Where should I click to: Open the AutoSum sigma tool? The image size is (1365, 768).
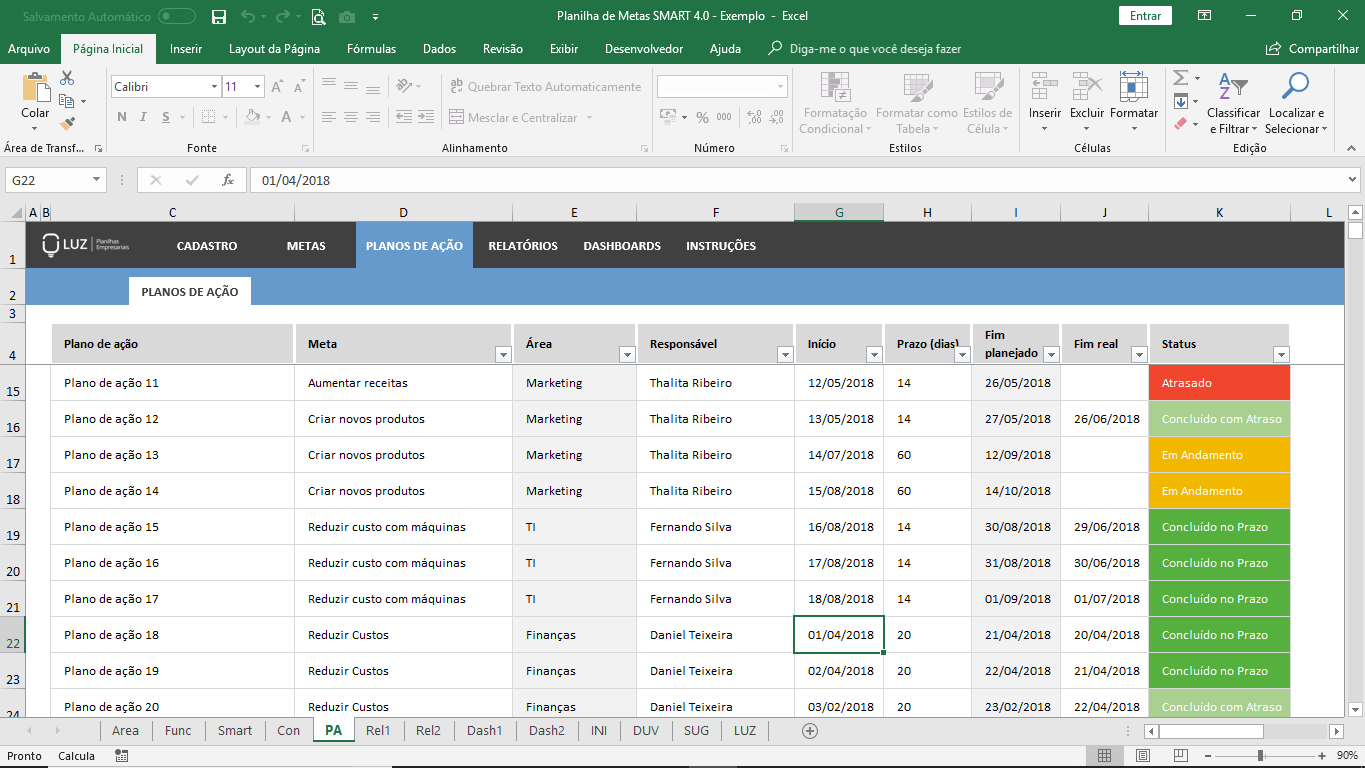(1180, 78)
